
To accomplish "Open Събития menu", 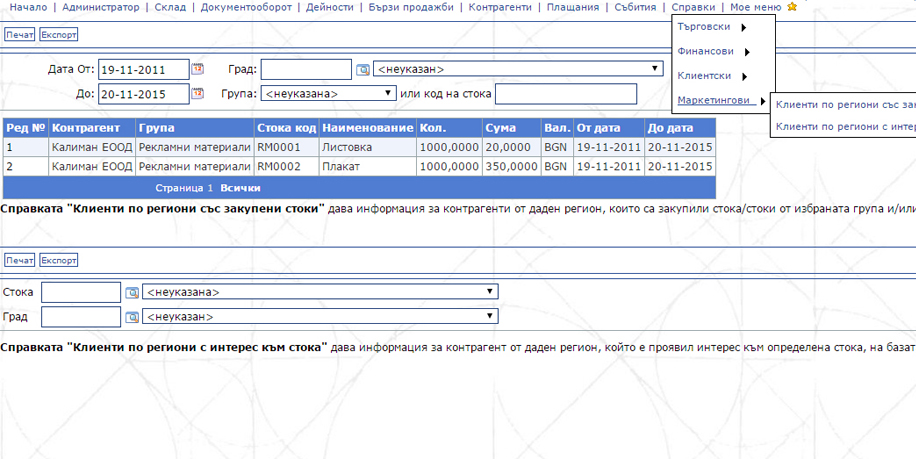I will (635, 7).
